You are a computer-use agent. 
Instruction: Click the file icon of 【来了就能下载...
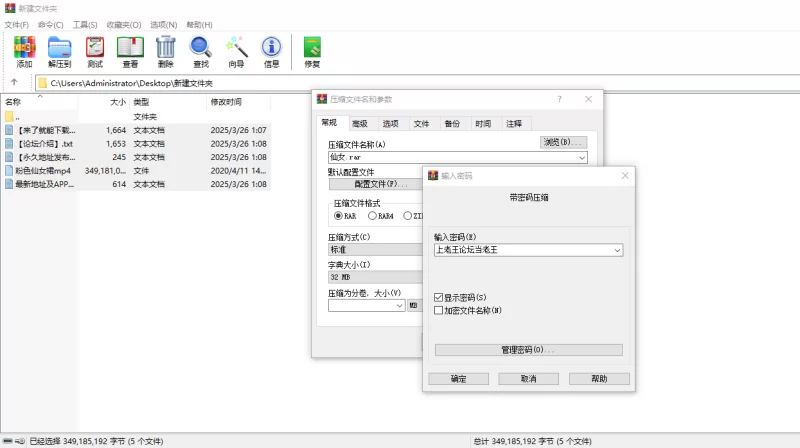9,130
